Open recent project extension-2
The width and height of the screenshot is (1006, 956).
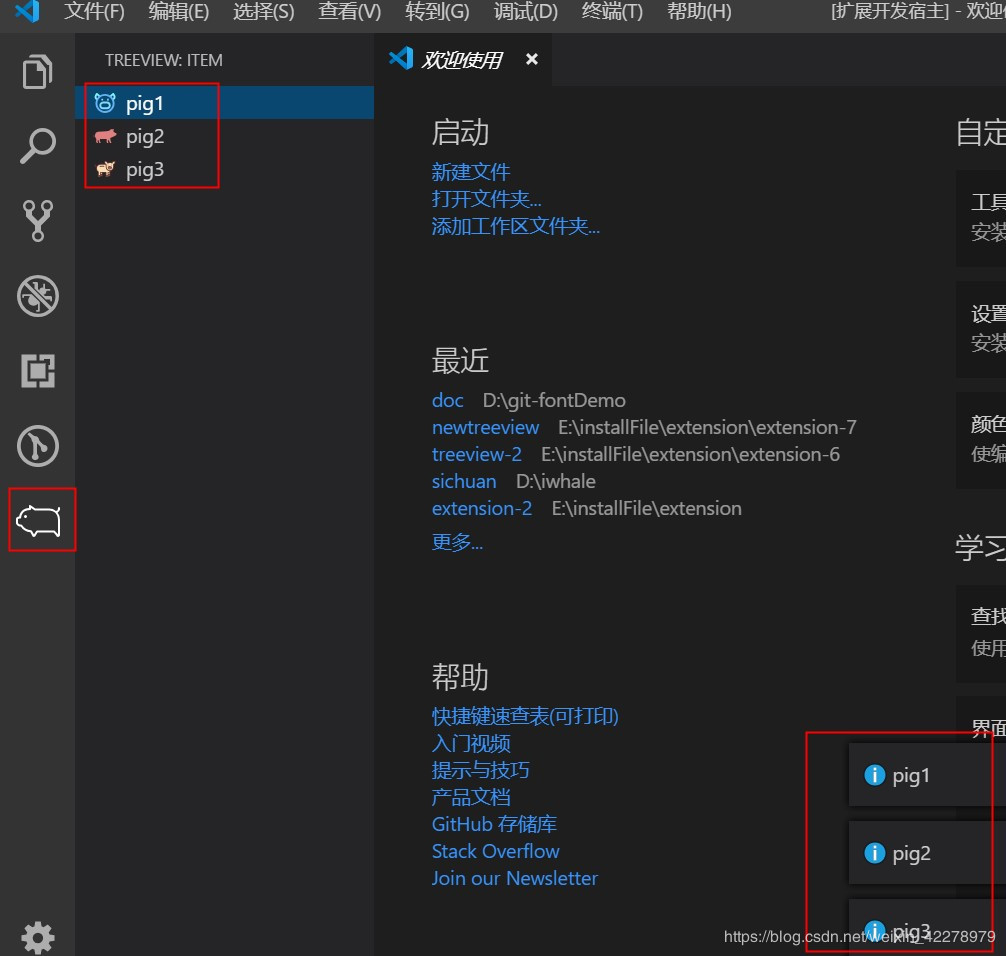[482, 508]
